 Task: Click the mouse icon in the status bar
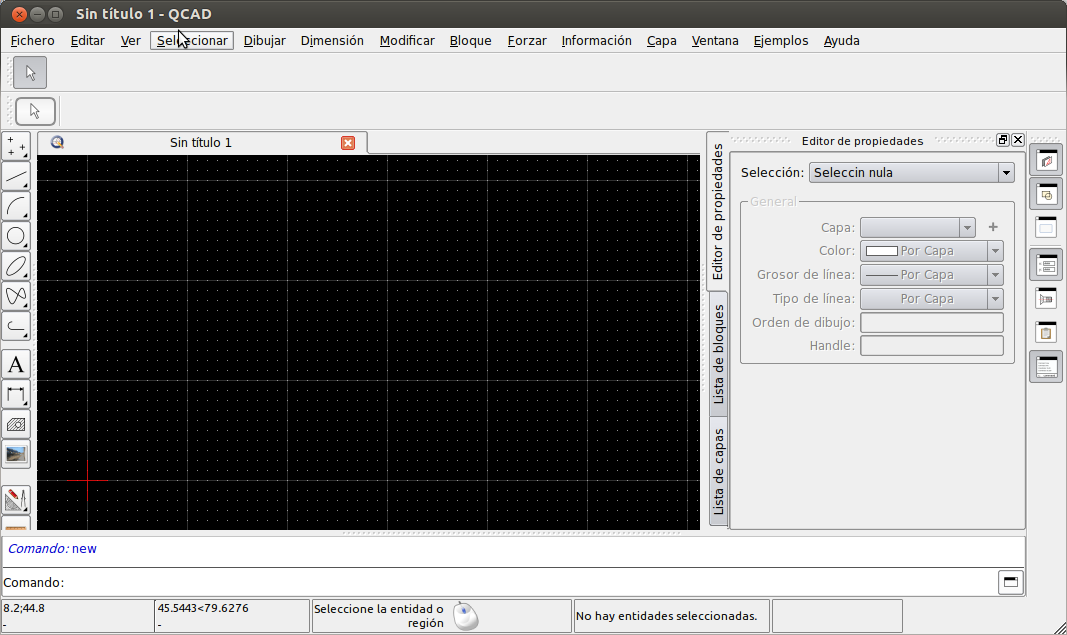[x=466, y=616]
